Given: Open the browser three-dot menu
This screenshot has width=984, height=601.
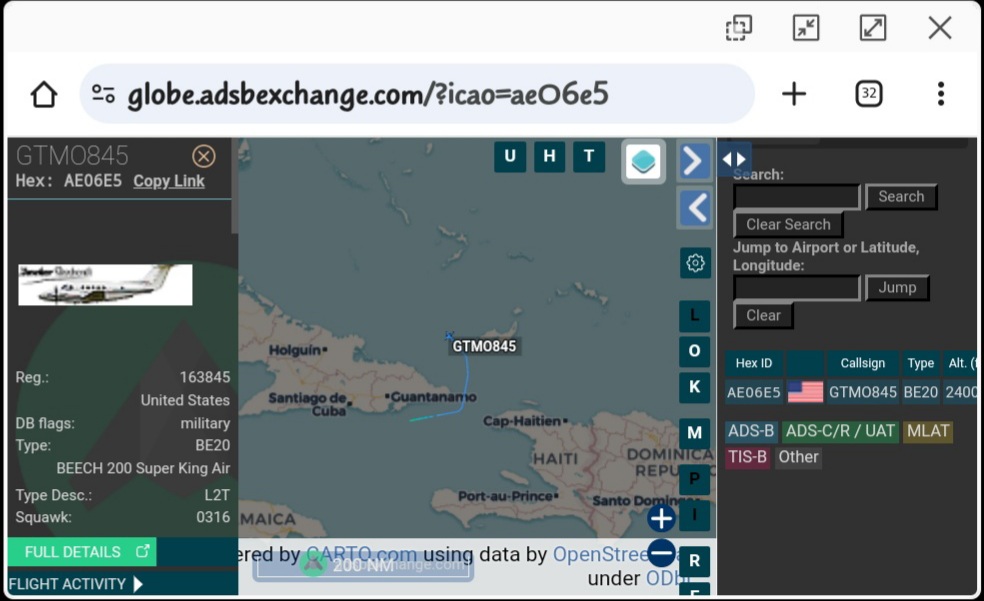Looking at the screenshot, I should (x=941, y=94).
